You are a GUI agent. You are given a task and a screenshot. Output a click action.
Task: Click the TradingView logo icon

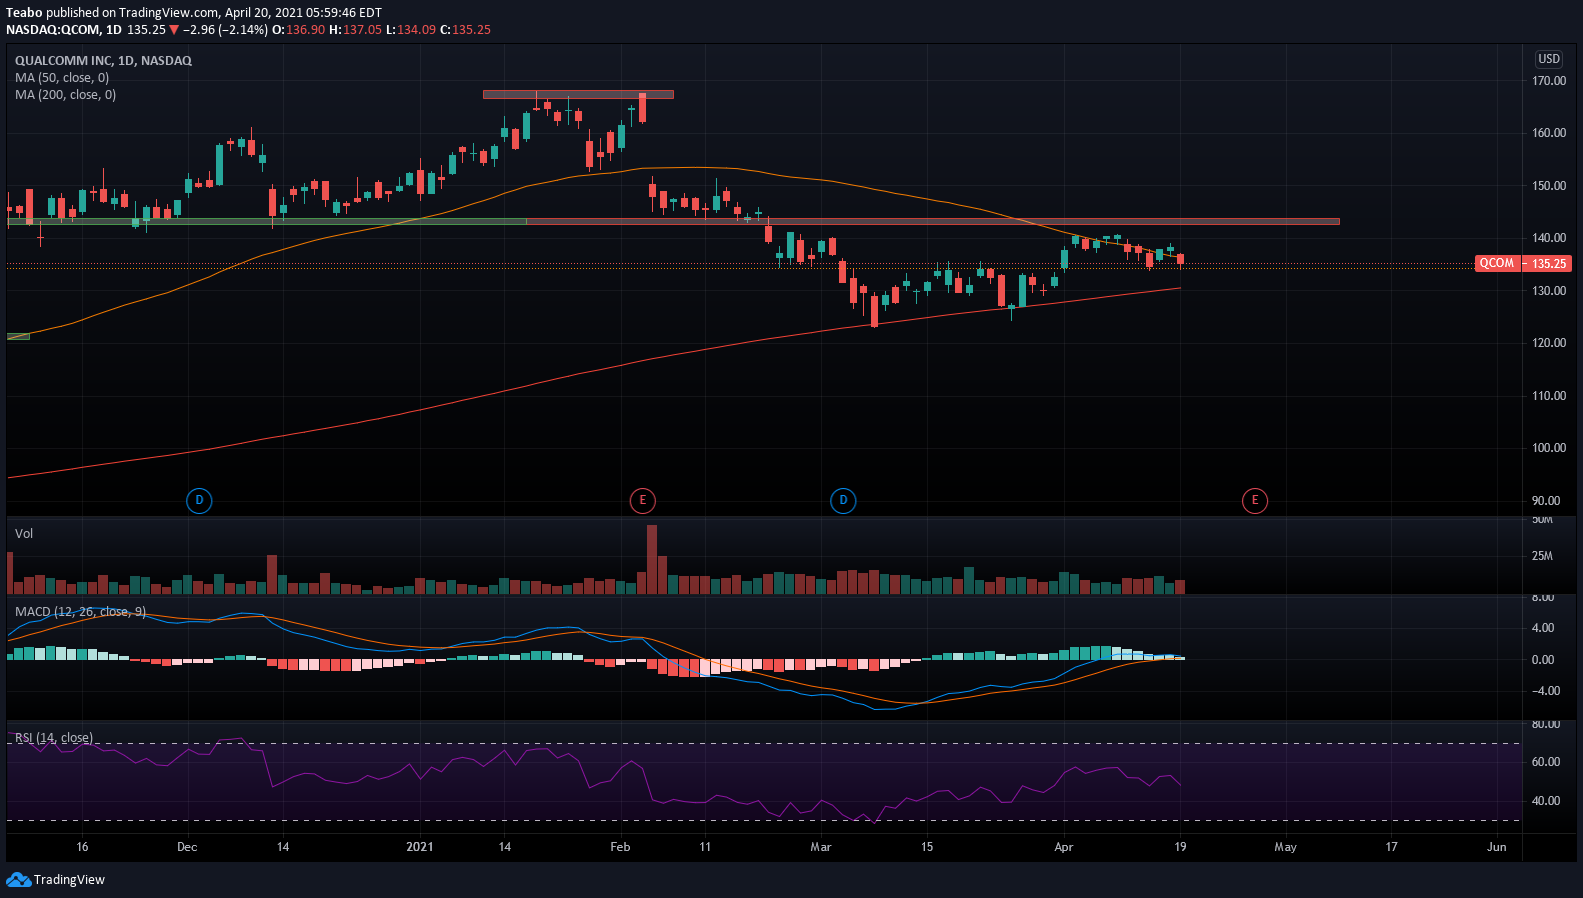coord(18,879)
